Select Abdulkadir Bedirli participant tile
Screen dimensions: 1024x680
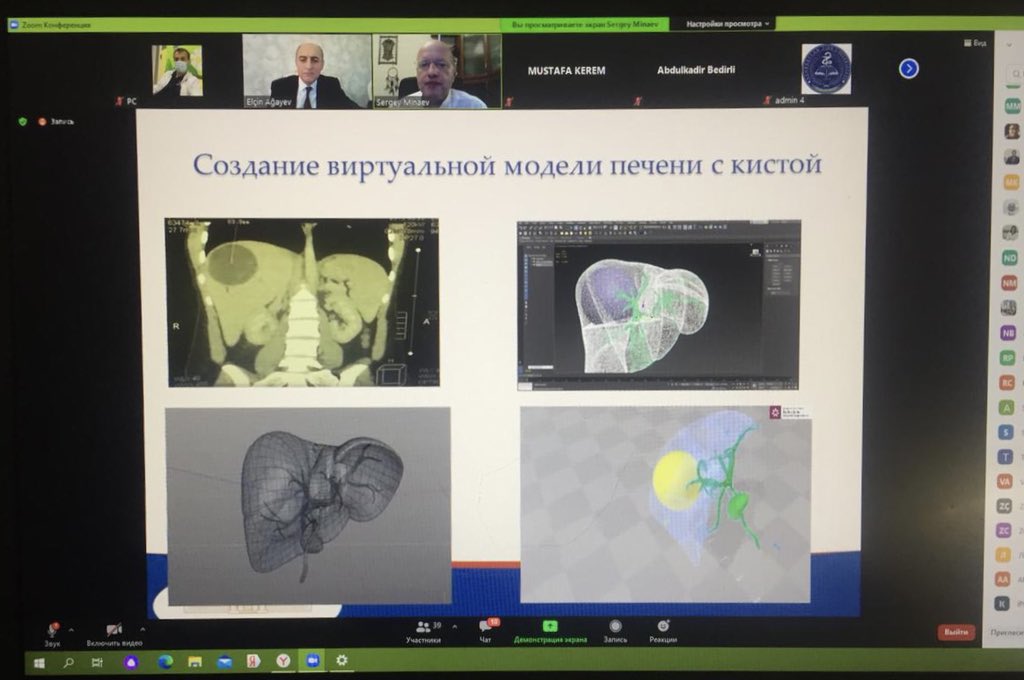tap(696, 70)
